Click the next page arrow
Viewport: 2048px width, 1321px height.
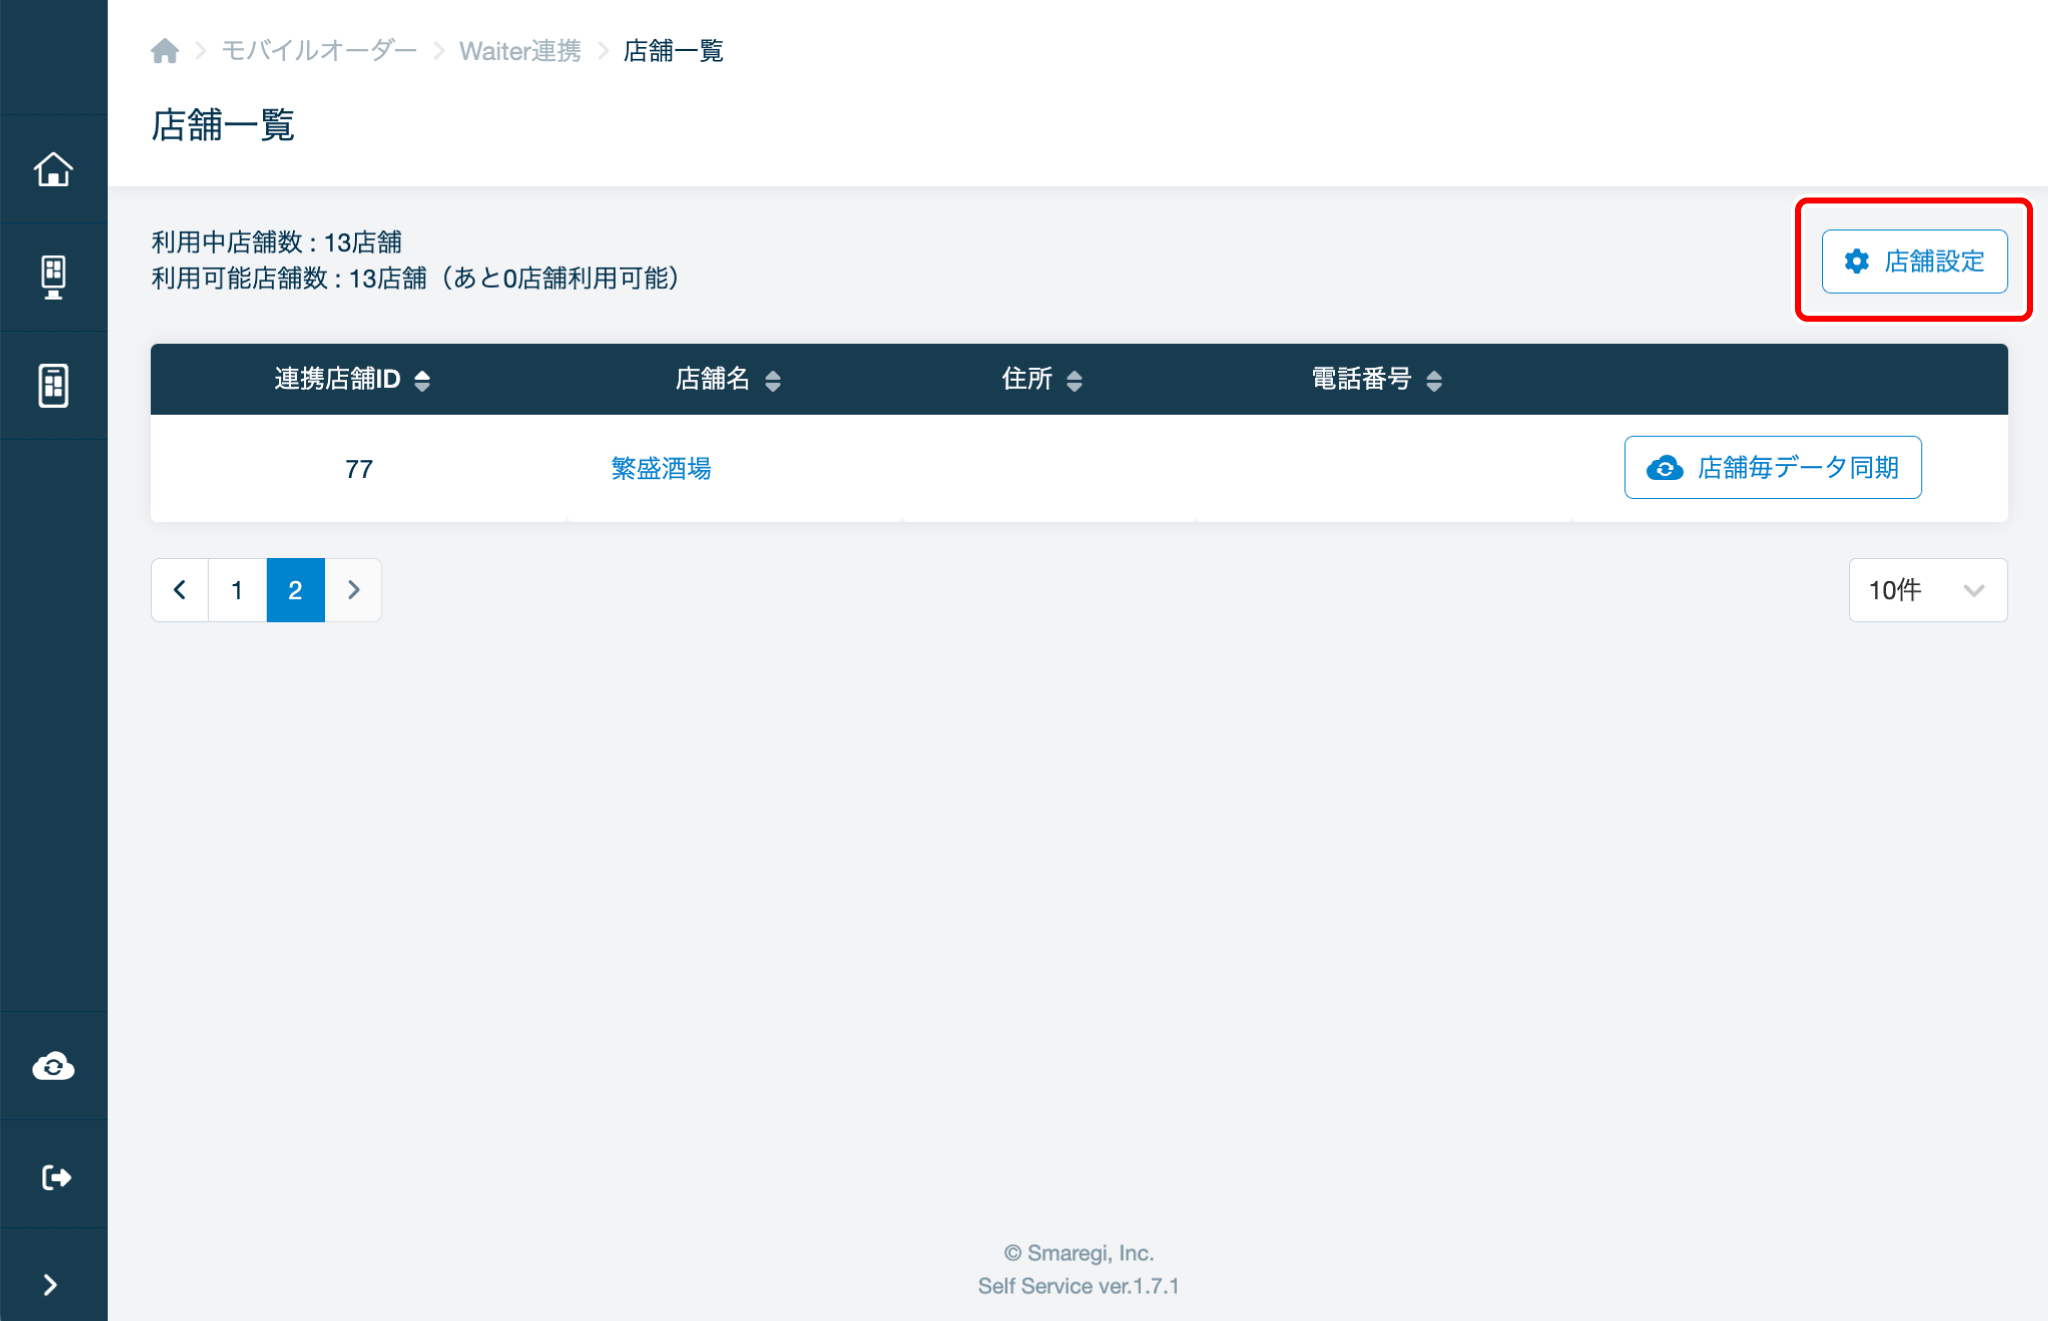coord(353,590)
